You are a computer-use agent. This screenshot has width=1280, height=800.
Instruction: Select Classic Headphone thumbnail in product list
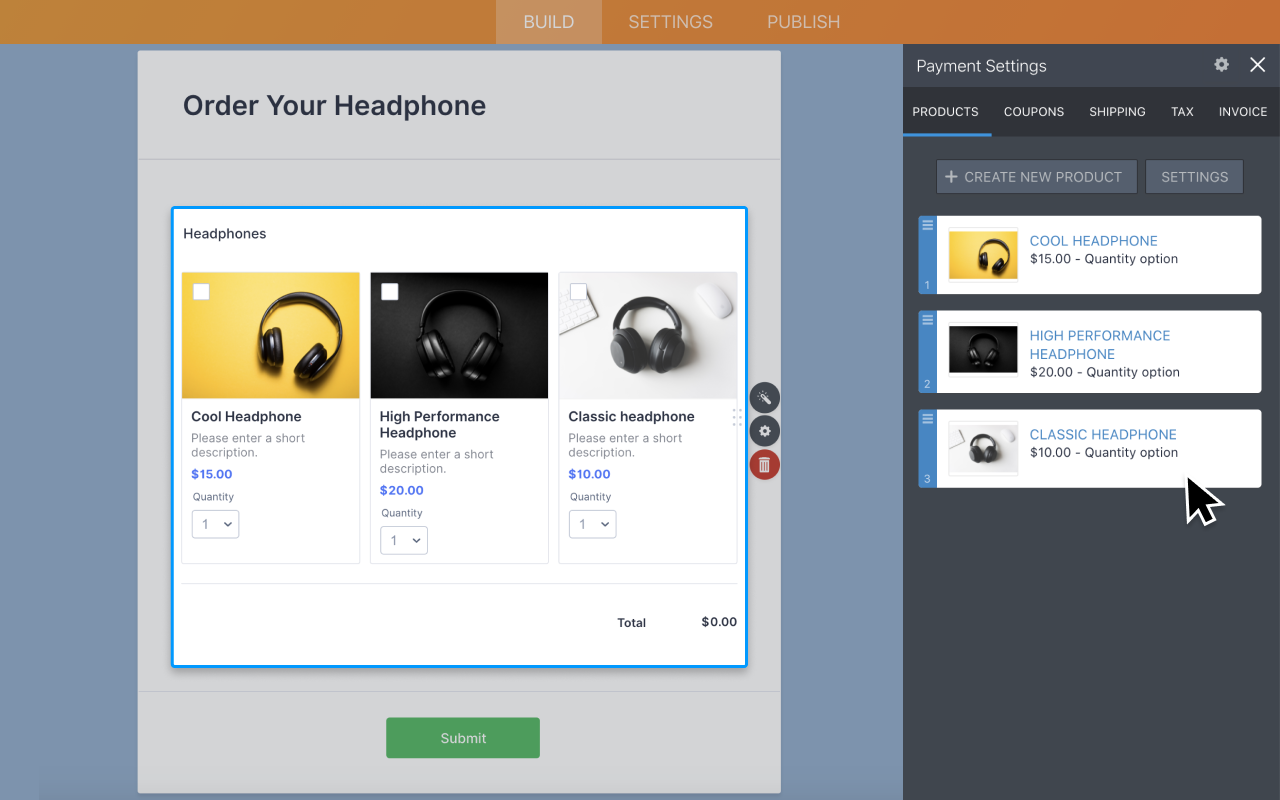(983, 448)
